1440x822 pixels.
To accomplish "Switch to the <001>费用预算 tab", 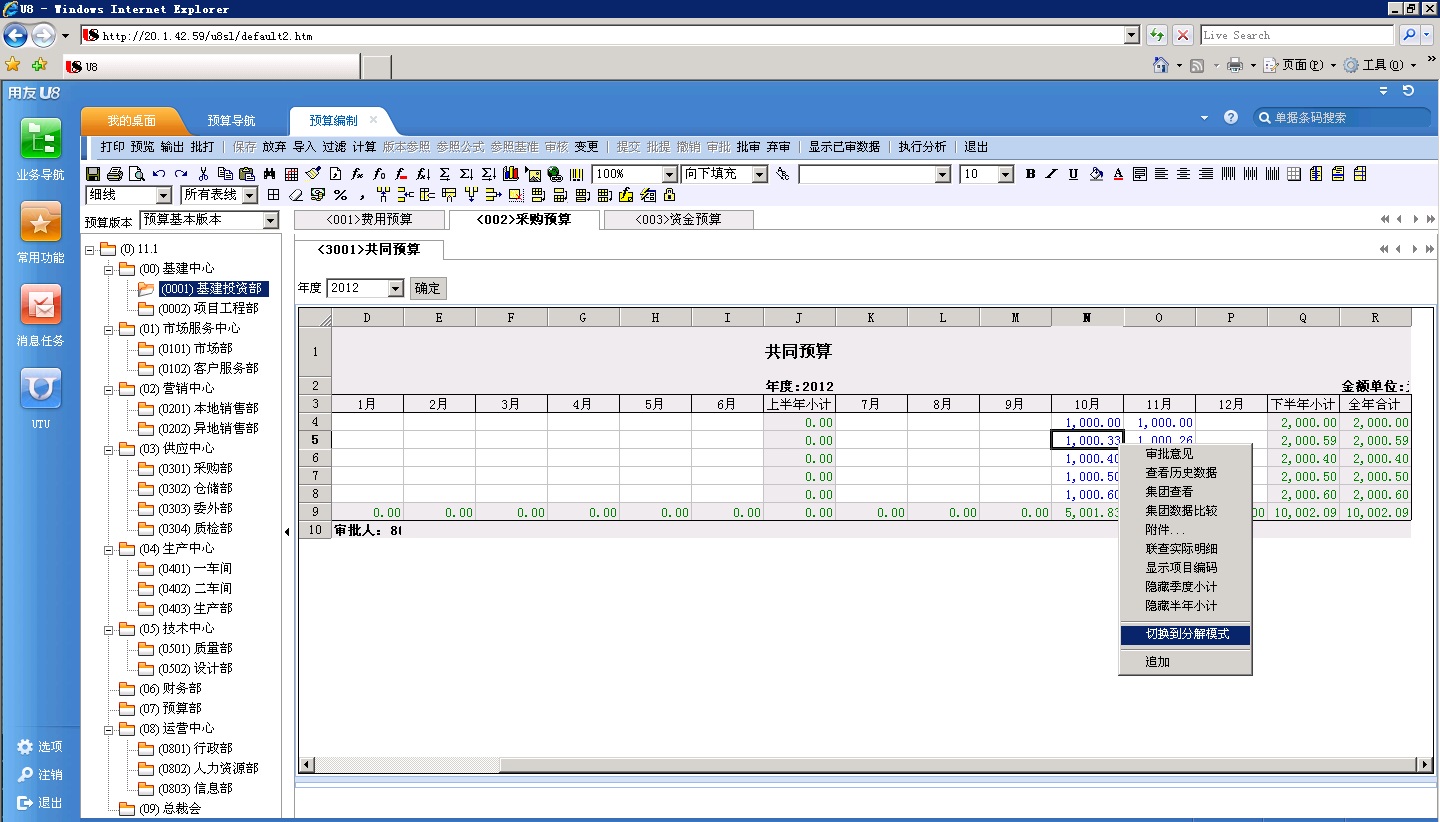I will click(372, 220).
